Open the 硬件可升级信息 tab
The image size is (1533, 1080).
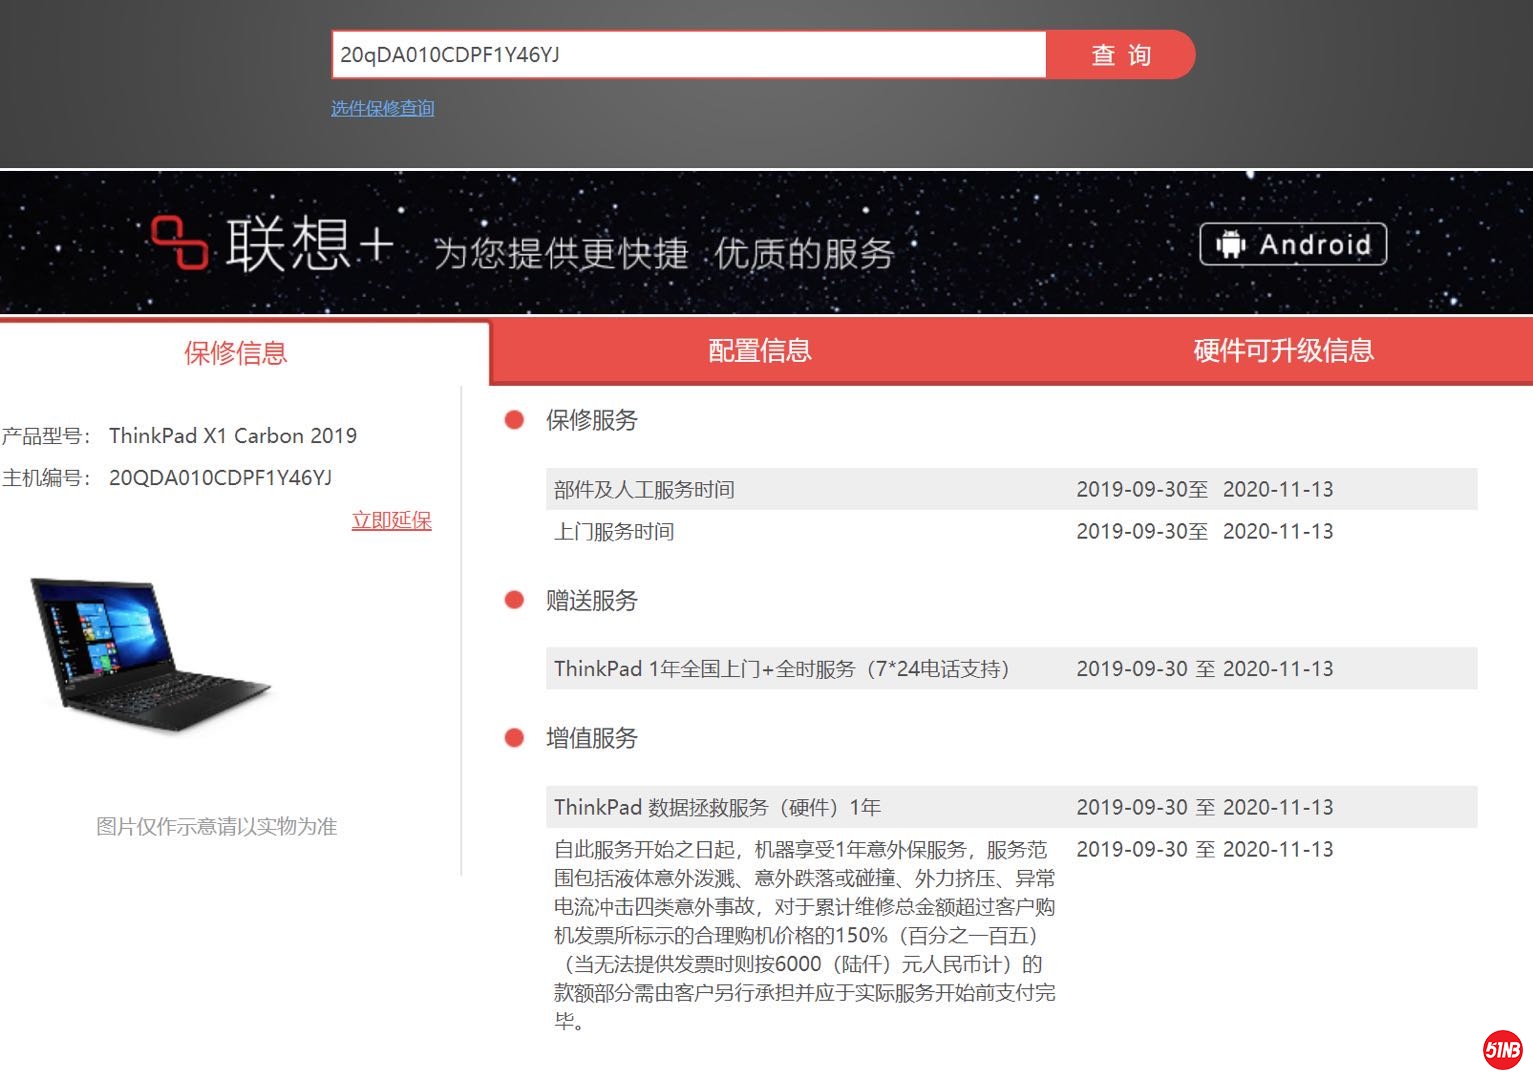coord(1282,351)
